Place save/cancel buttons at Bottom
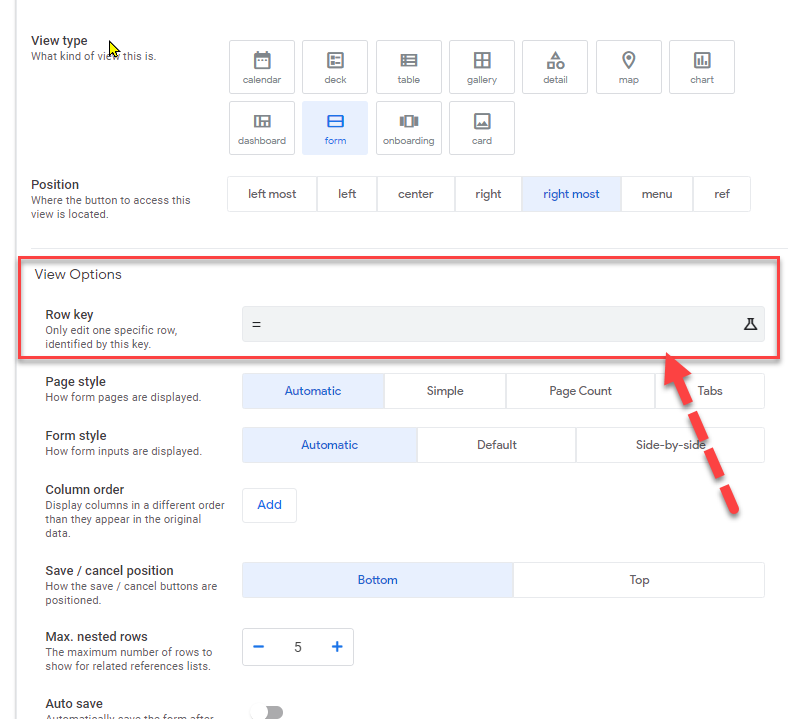The height and width of the screenshot is (719, 788). click(x=377, y=580)
